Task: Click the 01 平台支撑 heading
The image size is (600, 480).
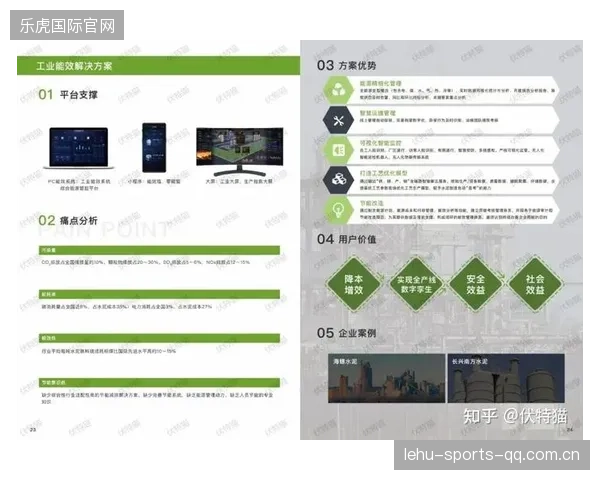Action: [68, 94]
